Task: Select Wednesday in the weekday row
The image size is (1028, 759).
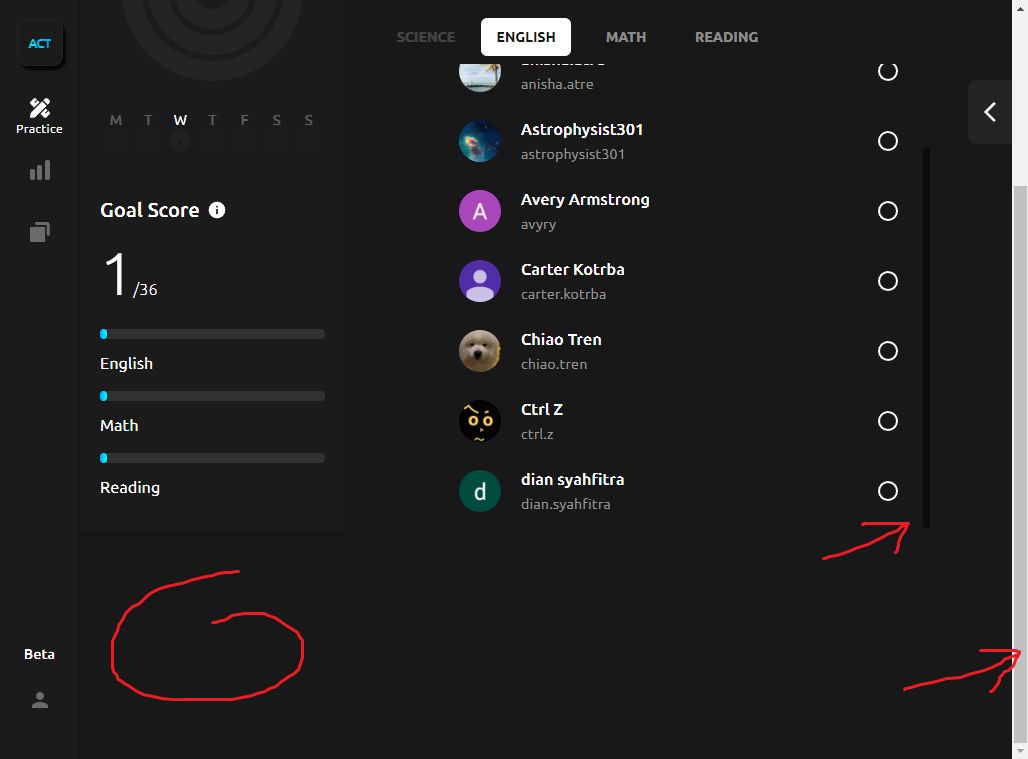Action: [x=180, y=131]
